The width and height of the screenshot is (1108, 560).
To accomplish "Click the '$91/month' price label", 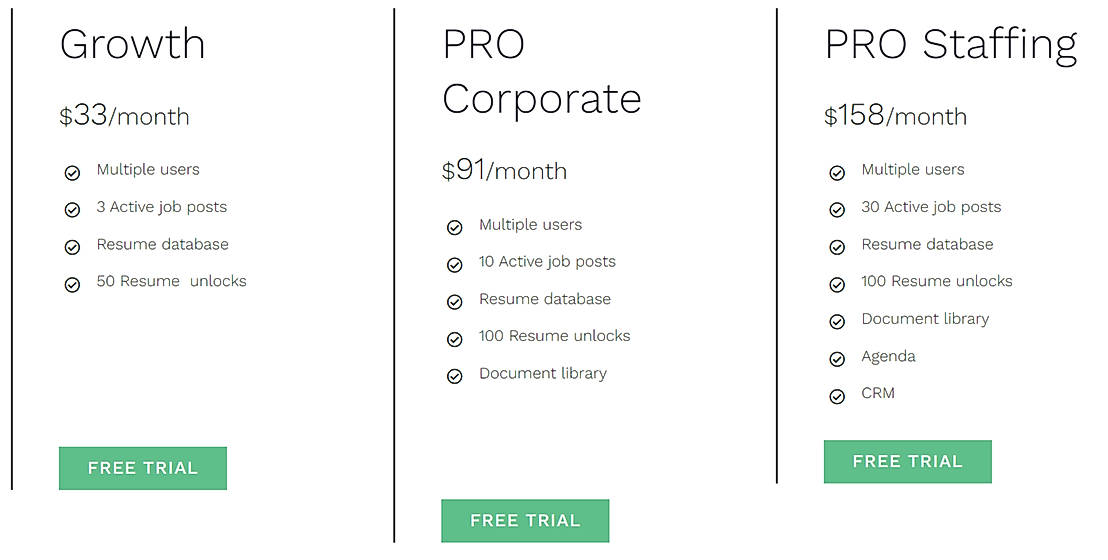I will [x=504, y=171].
